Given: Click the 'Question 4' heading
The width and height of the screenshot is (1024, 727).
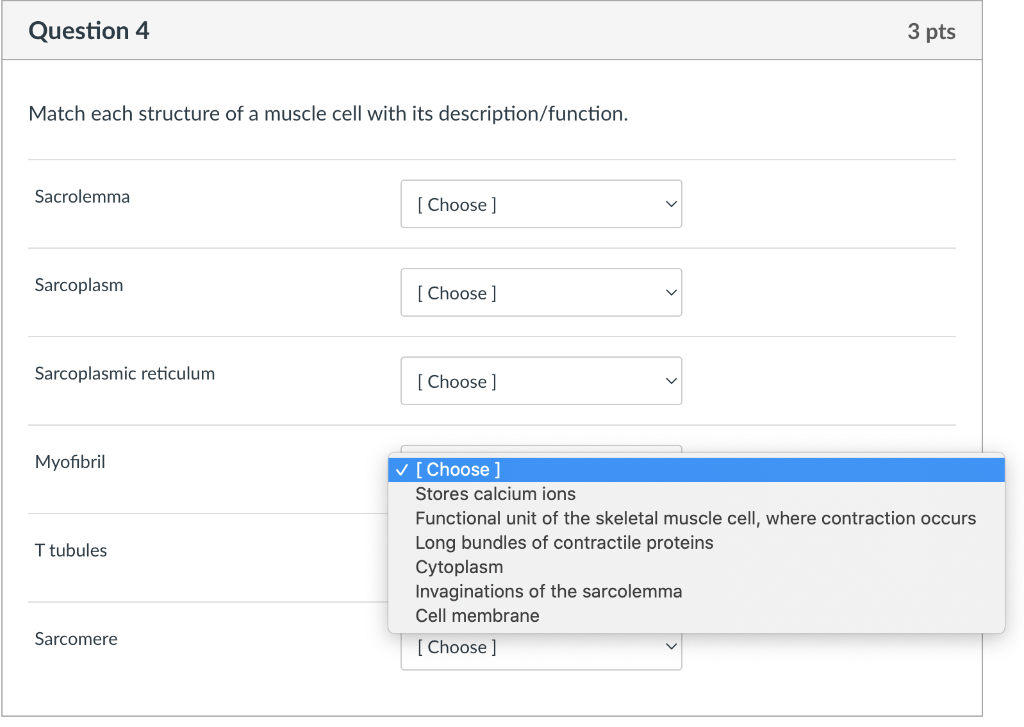Looking at the screenshot, I should click(89, 31).
